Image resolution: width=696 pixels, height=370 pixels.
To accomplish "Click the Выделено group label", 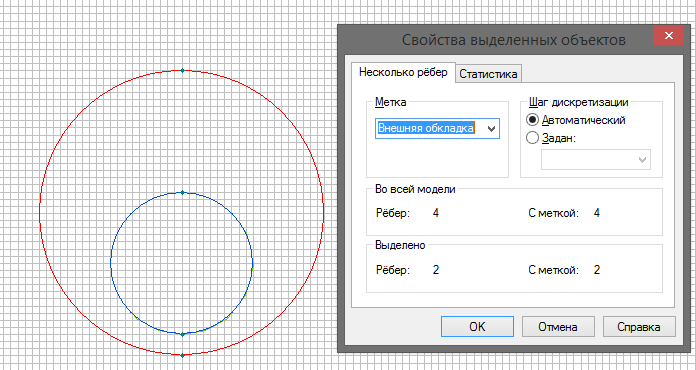I will [400, 245].
